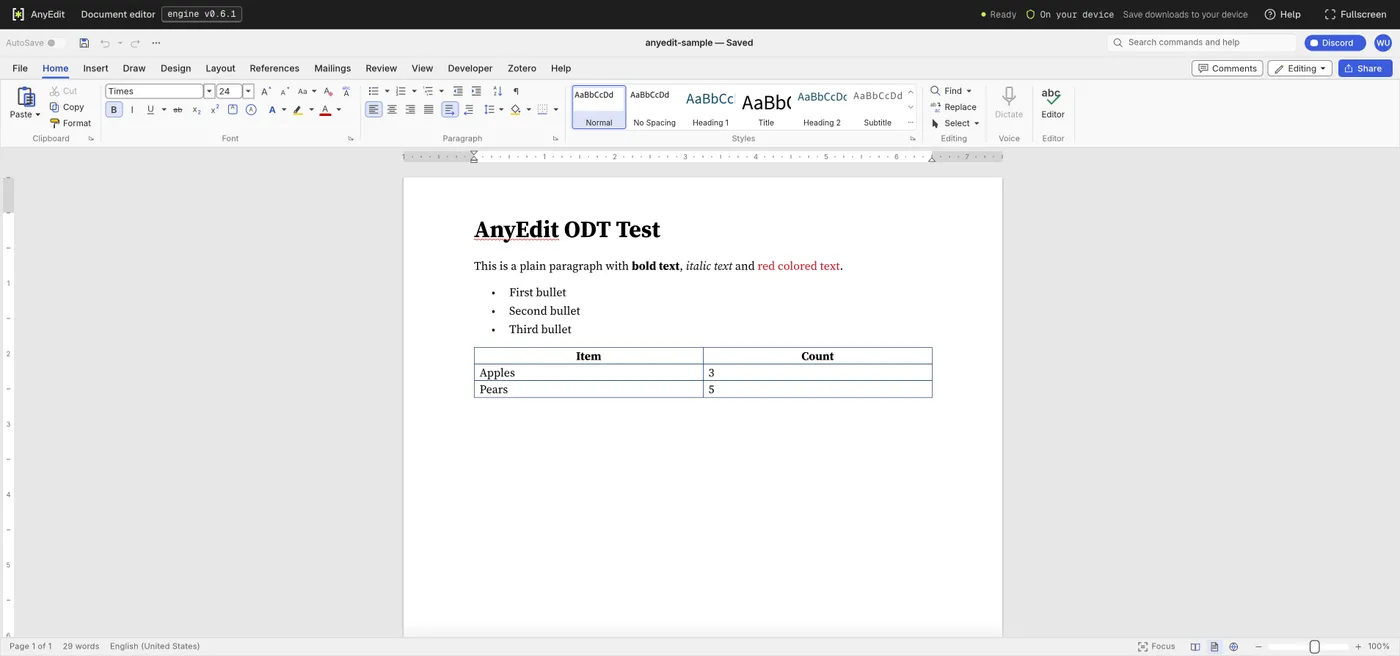
Task: Click Increase font size icon
Action: (x=266, y=91)
